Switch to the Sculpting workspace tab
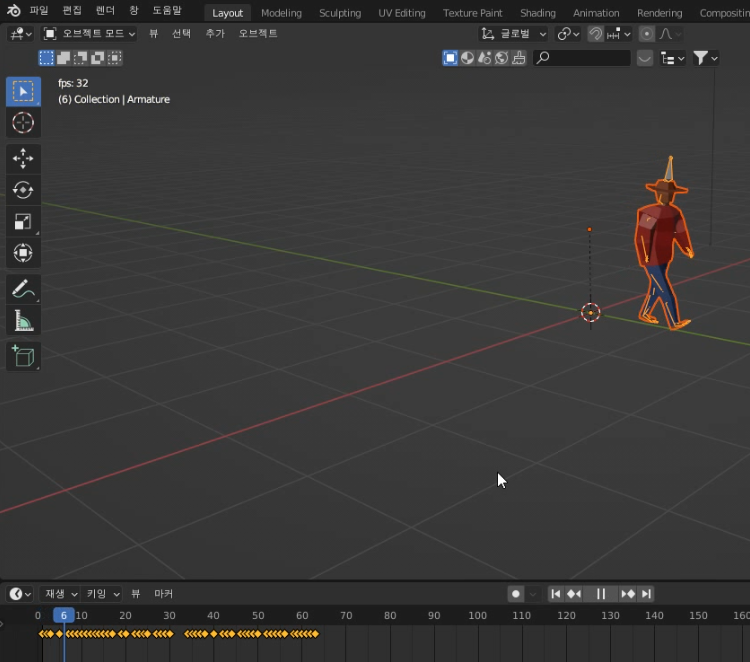Viewport: 750px width, 662px height. (340, 13)
